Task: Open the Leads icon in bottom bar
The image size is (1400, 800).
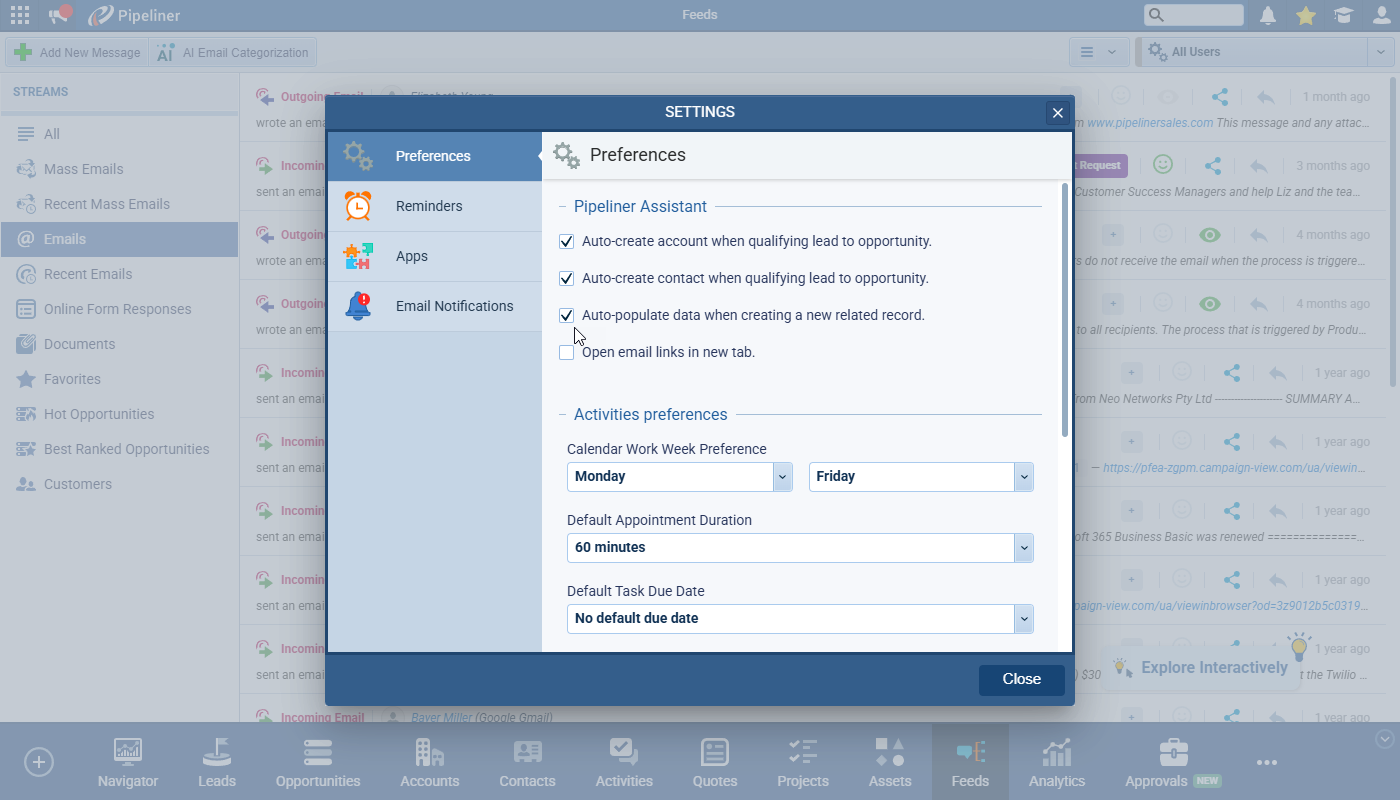Action: coord(217,753)
